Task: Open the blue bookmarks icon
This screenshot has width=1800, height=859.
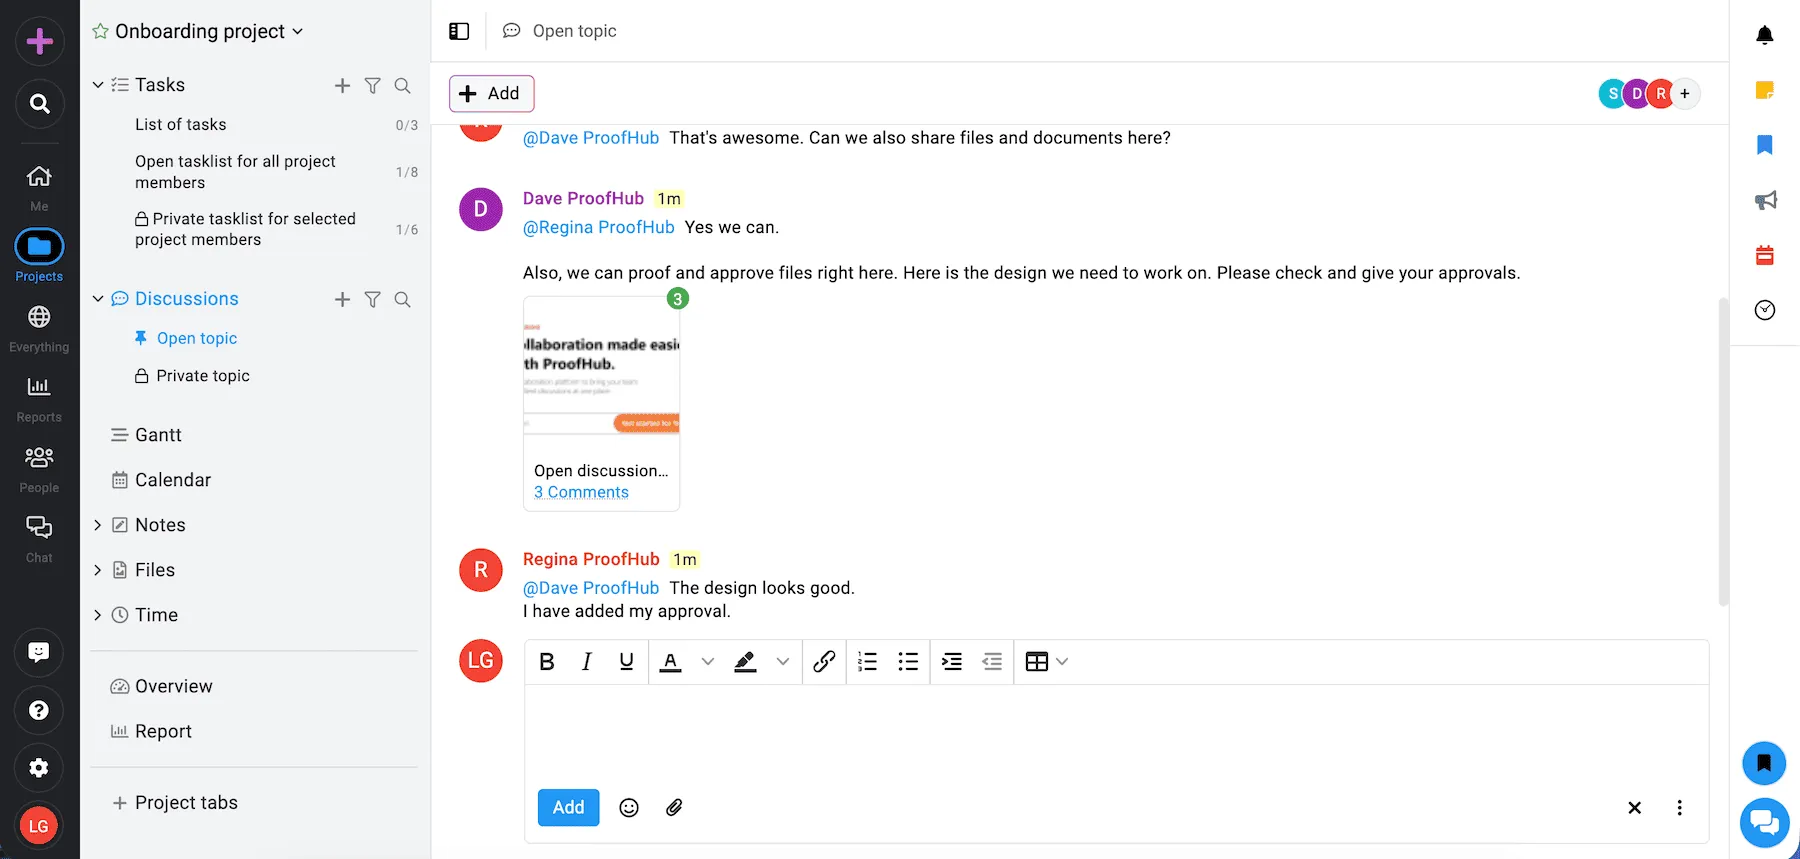Action: tap(1765, 145)
